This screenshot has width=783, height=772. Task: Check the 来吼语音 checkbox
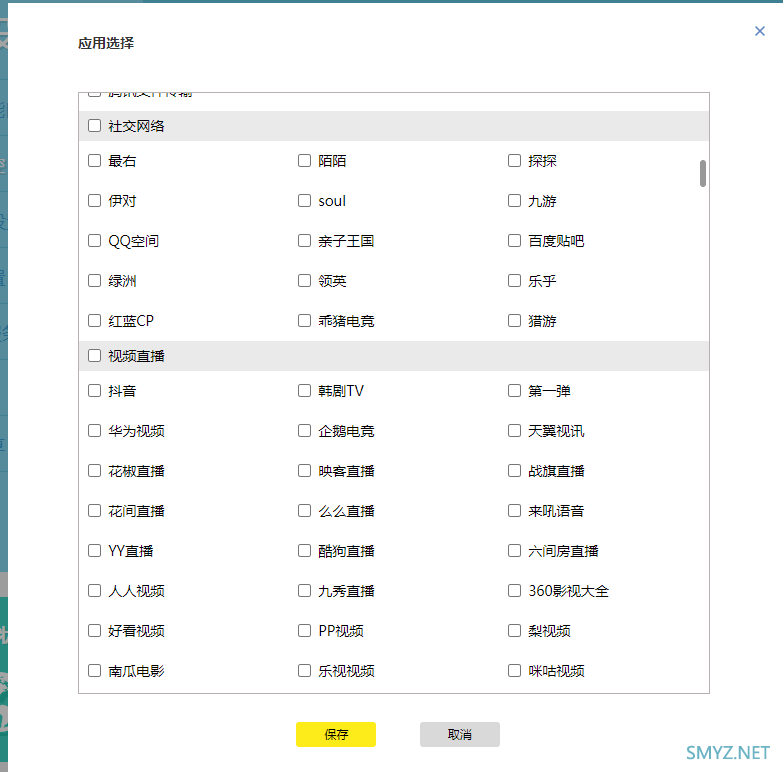(514, 510)
